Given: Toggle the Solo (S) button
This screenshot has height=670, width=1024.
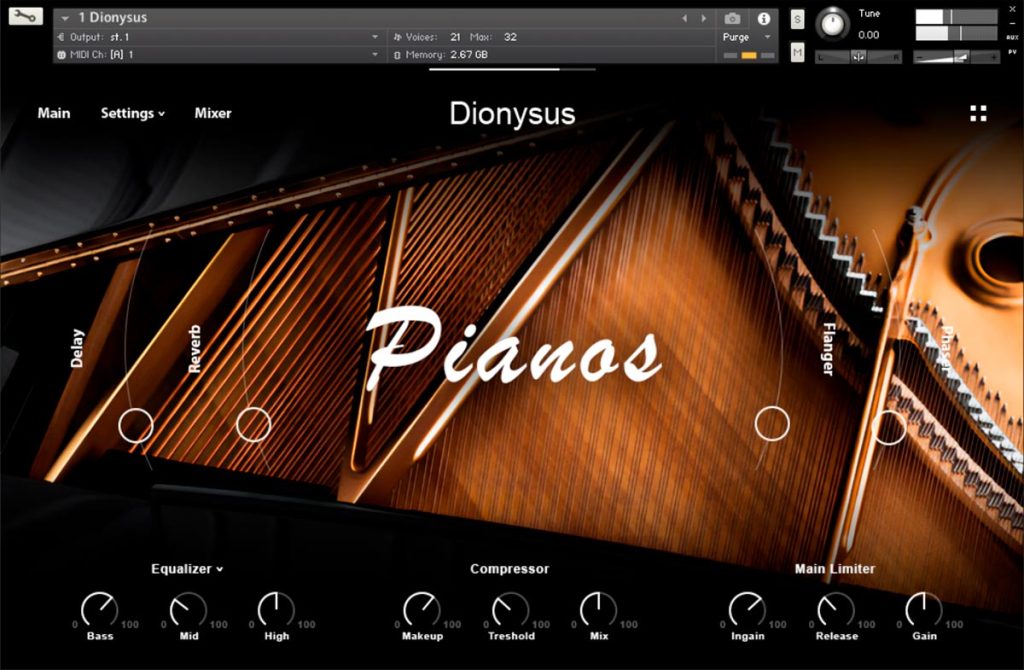Looking at the screenshot, I should point(797,19).
